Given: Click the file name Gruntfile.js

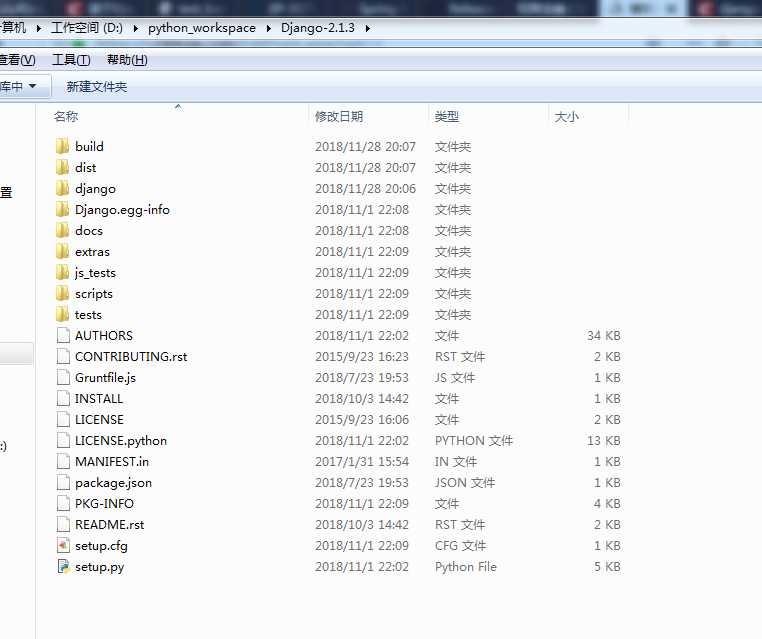Looking at the screenshot, I should point(105,378).
